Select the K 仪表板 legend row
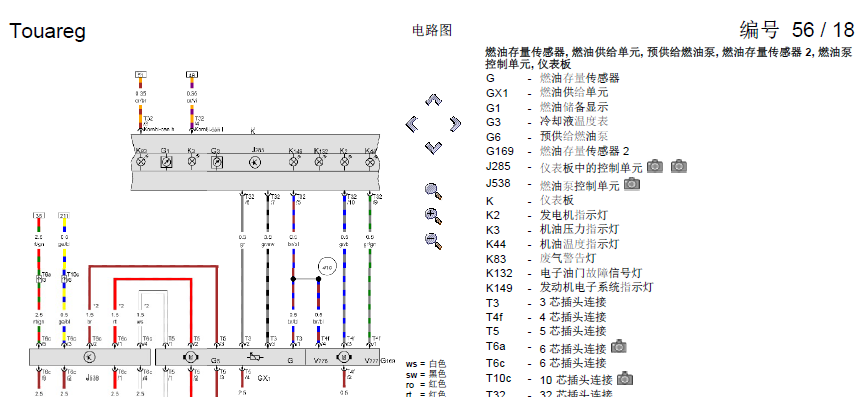The width and height of the screenshot is (855, 397). pyautogui.click(x=530, y=201)
